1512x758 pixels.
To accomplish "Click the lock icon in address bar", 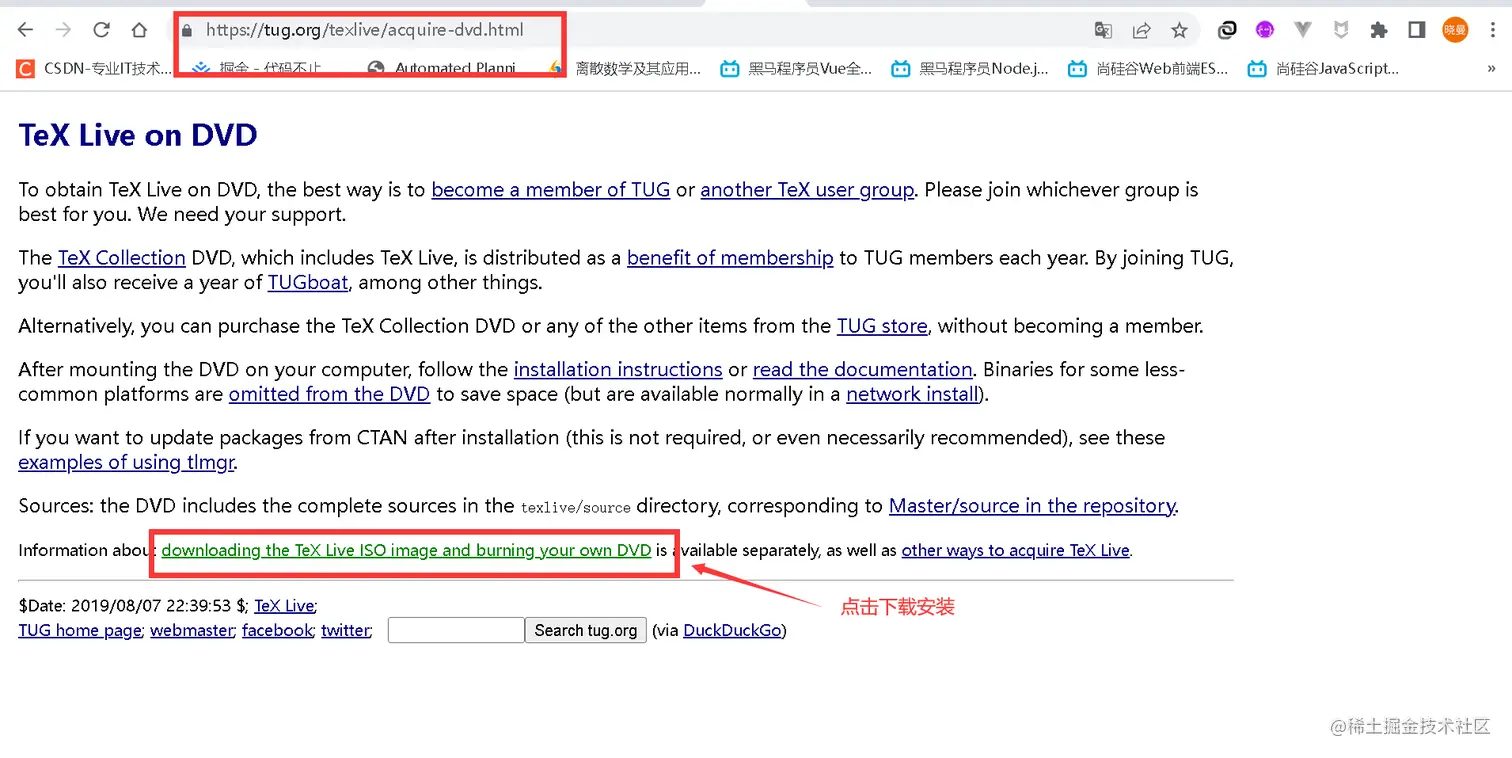I will point(186,30).
